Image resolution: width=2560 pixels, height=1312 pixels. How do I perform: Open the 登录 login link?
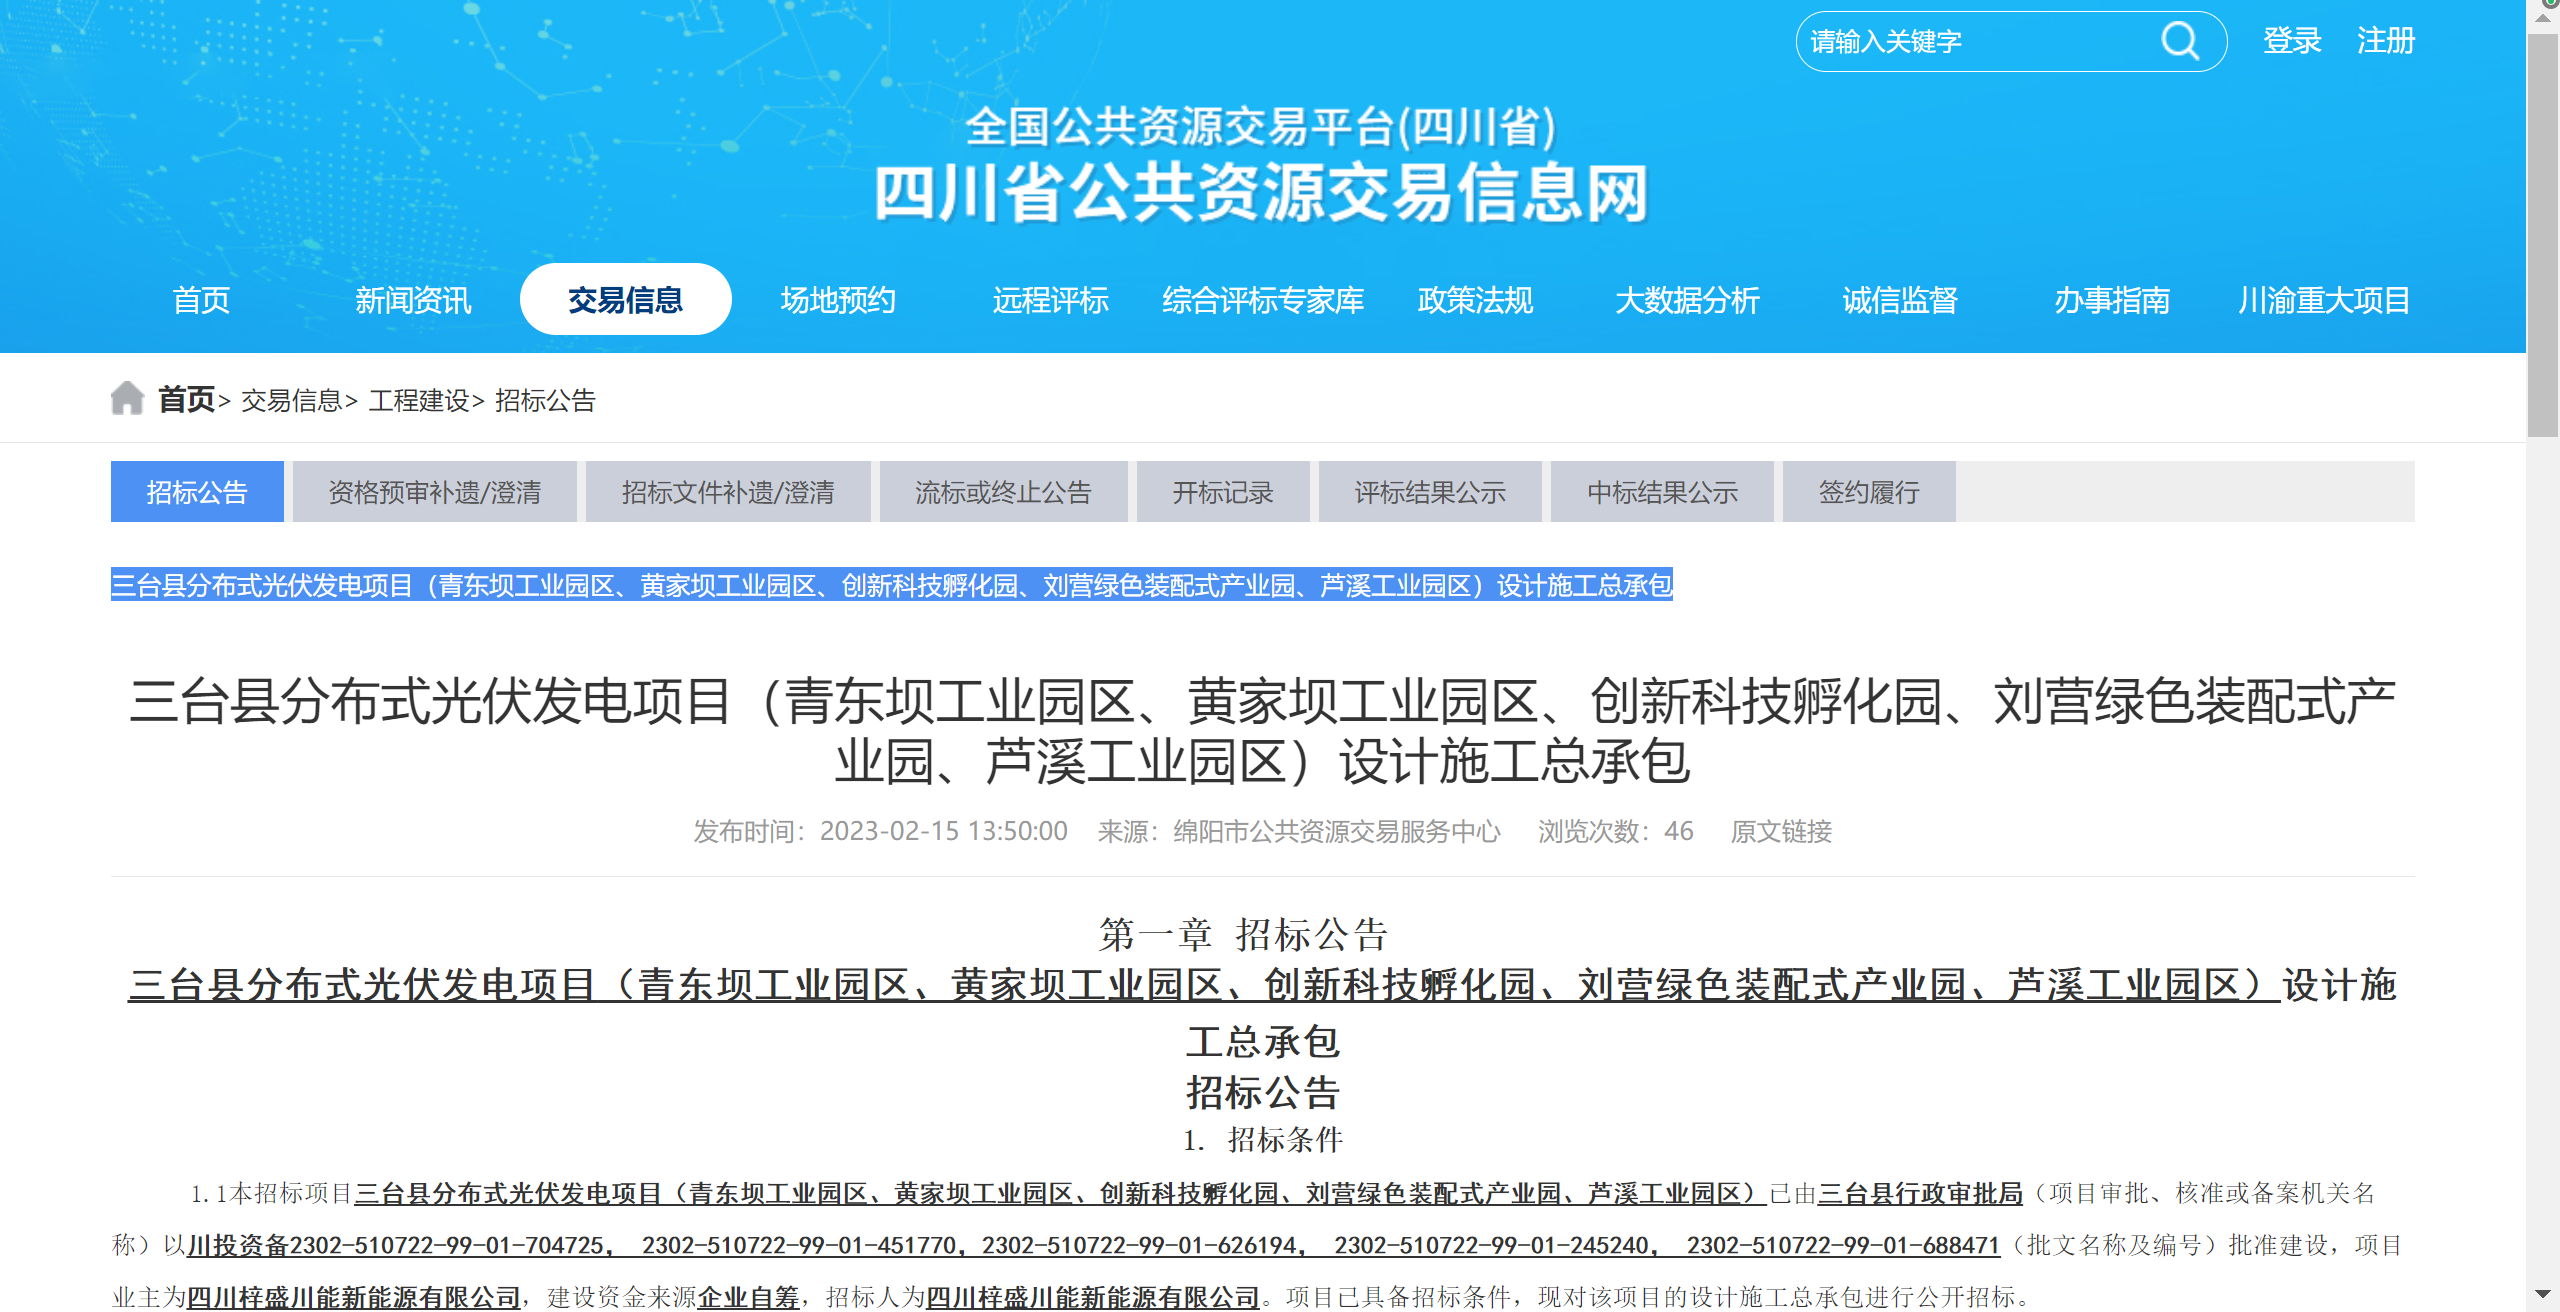[x=2292, y=41]
